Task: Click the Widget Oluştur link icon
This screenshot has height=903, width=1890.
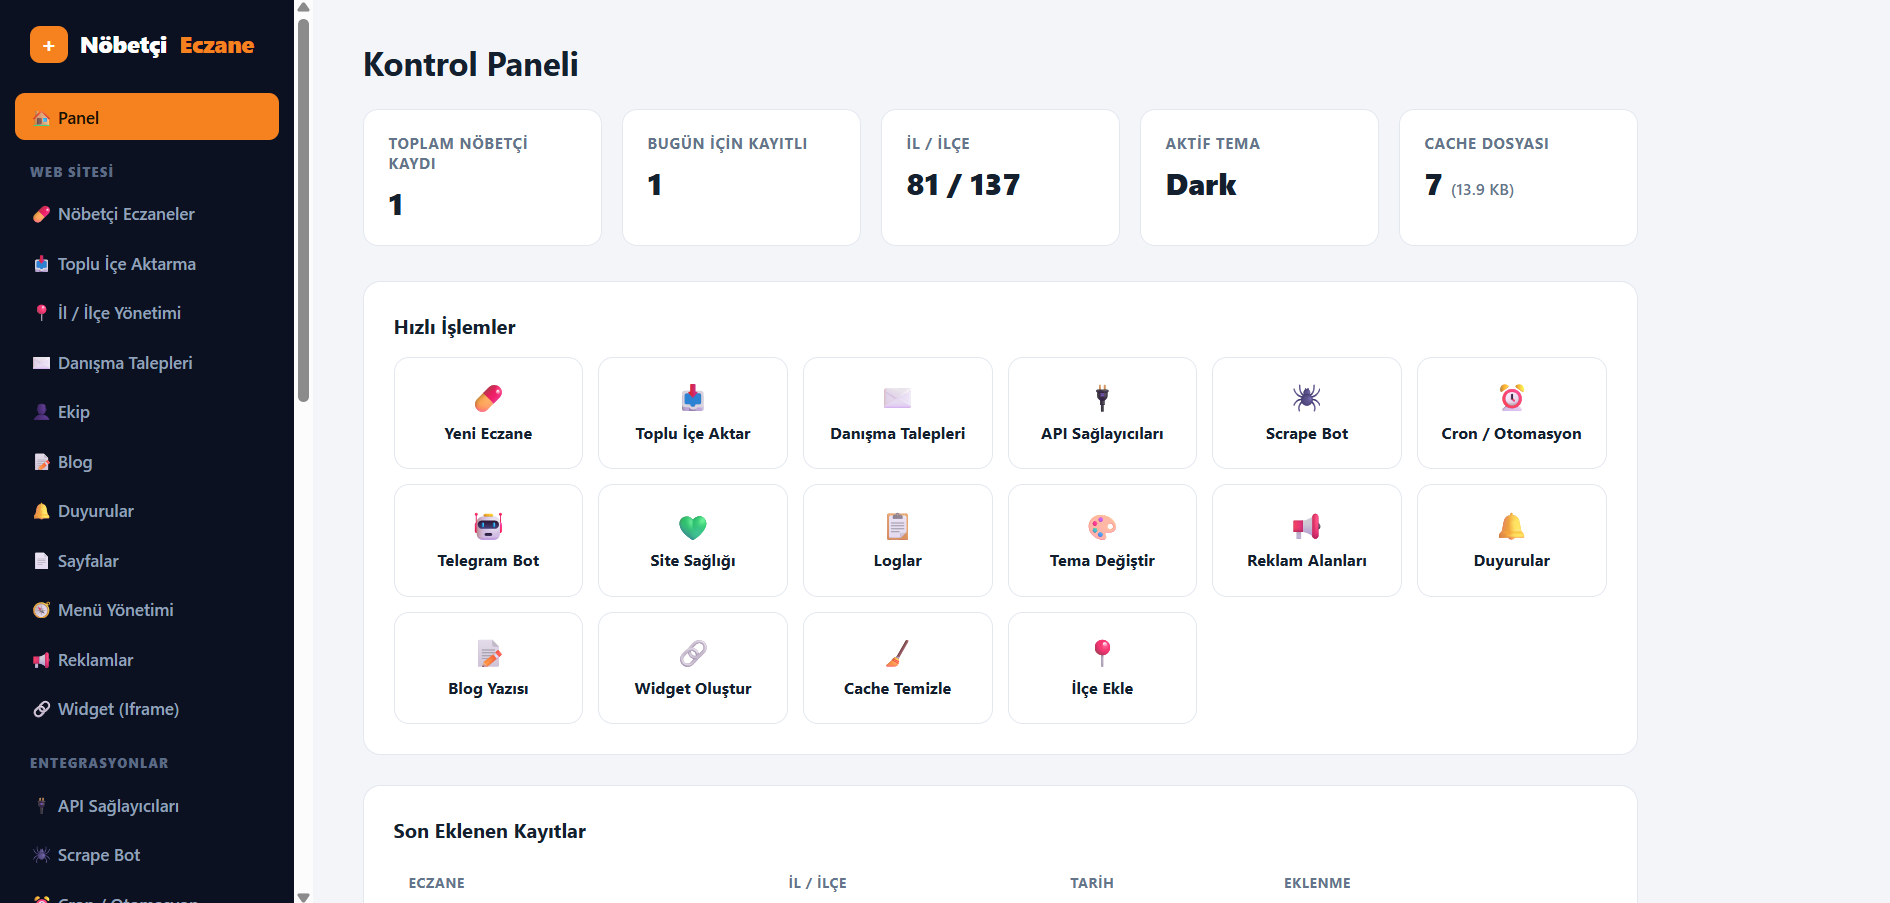Action: (692, 653)
